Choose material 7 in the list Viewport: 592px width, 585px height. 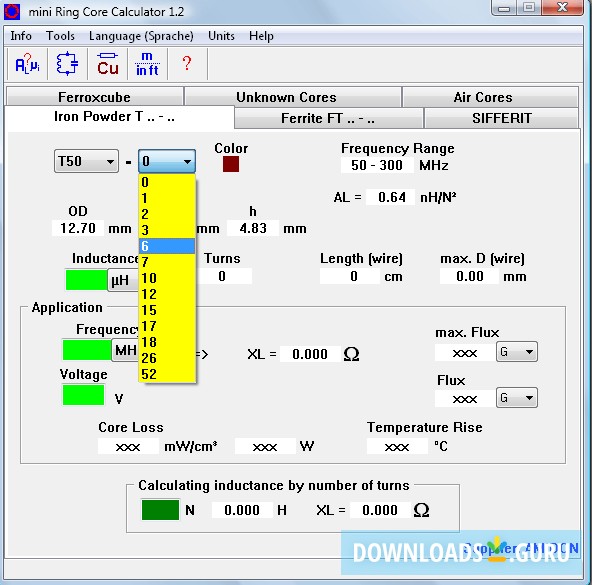(x=167, y=262)
